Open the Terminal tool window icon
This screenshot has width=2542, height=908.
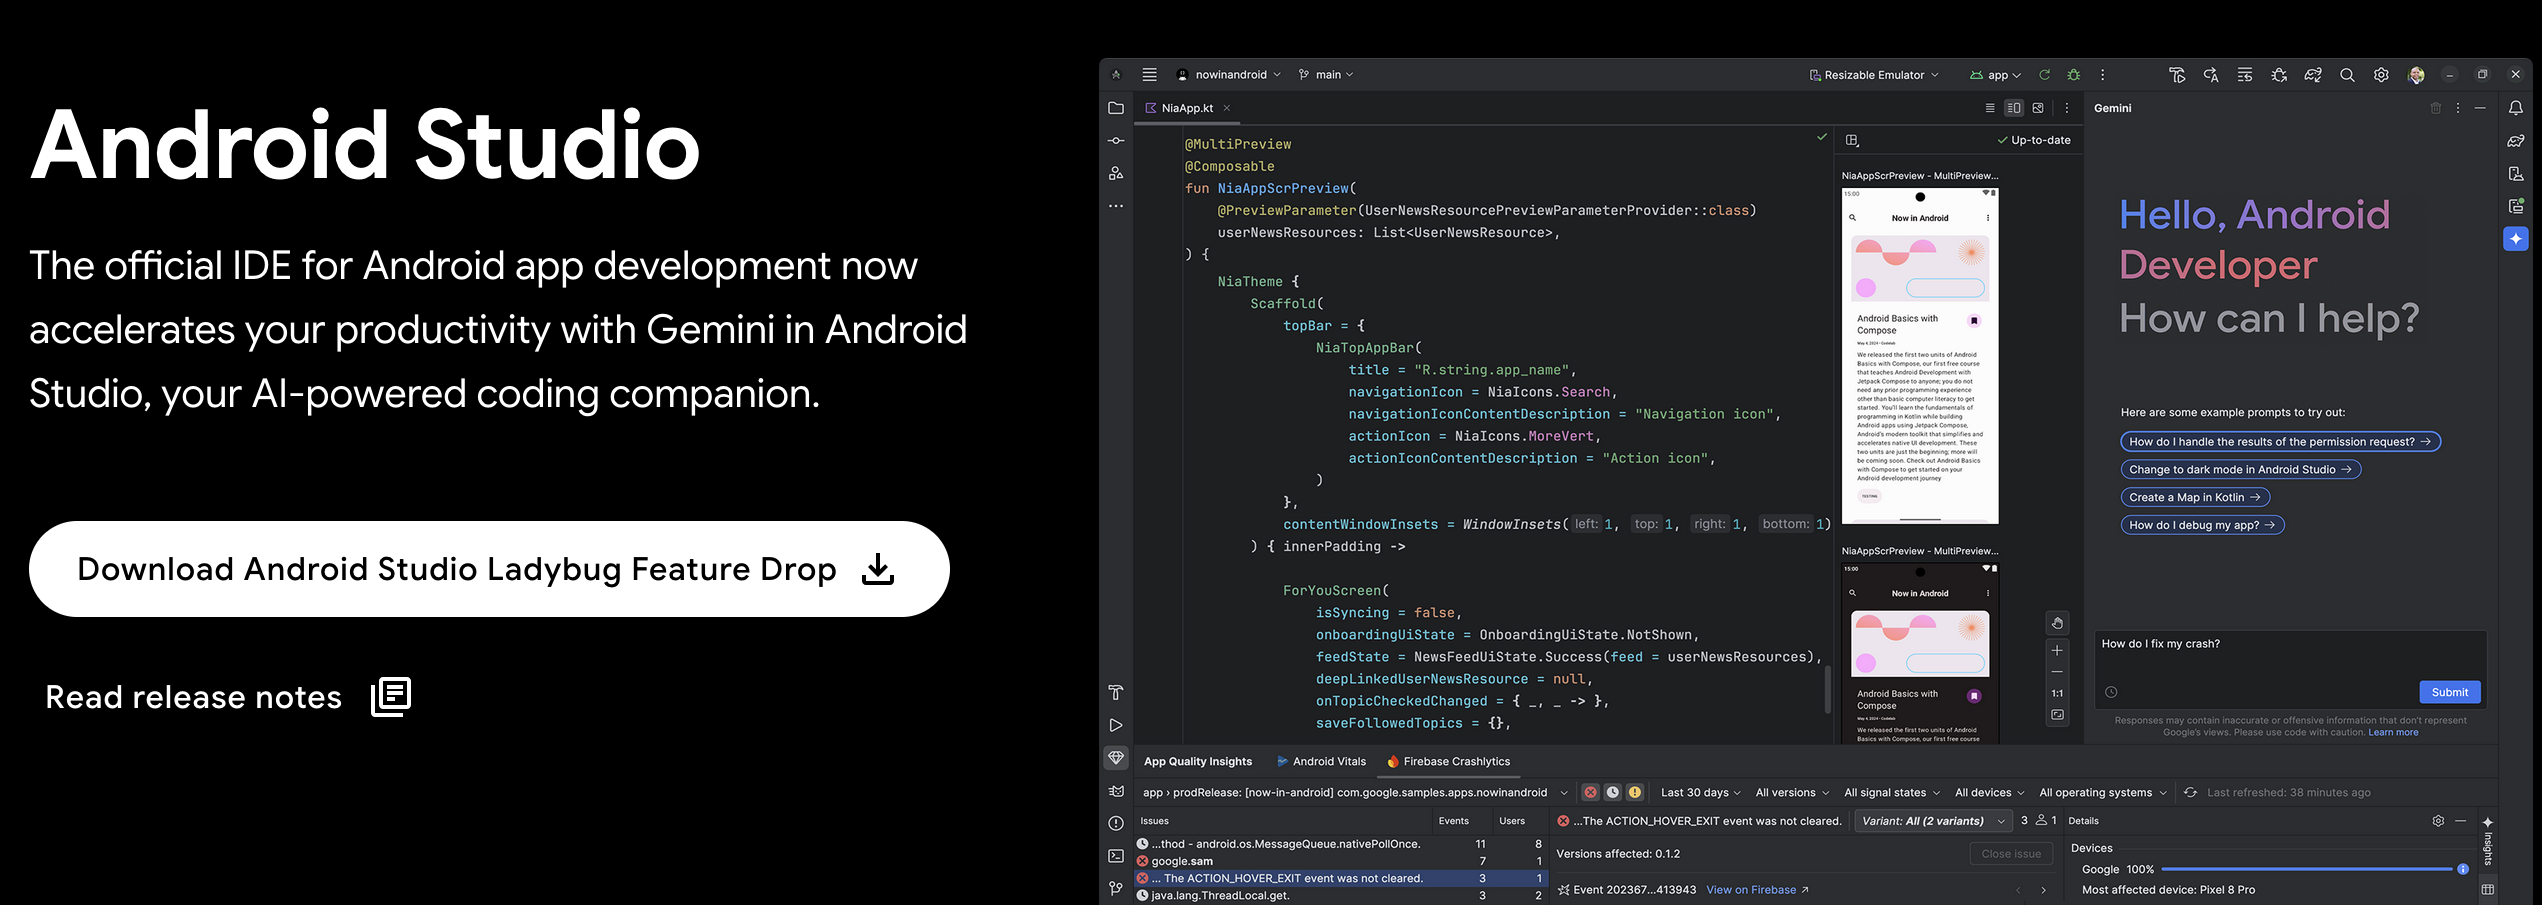click(x=1116, y=856)
